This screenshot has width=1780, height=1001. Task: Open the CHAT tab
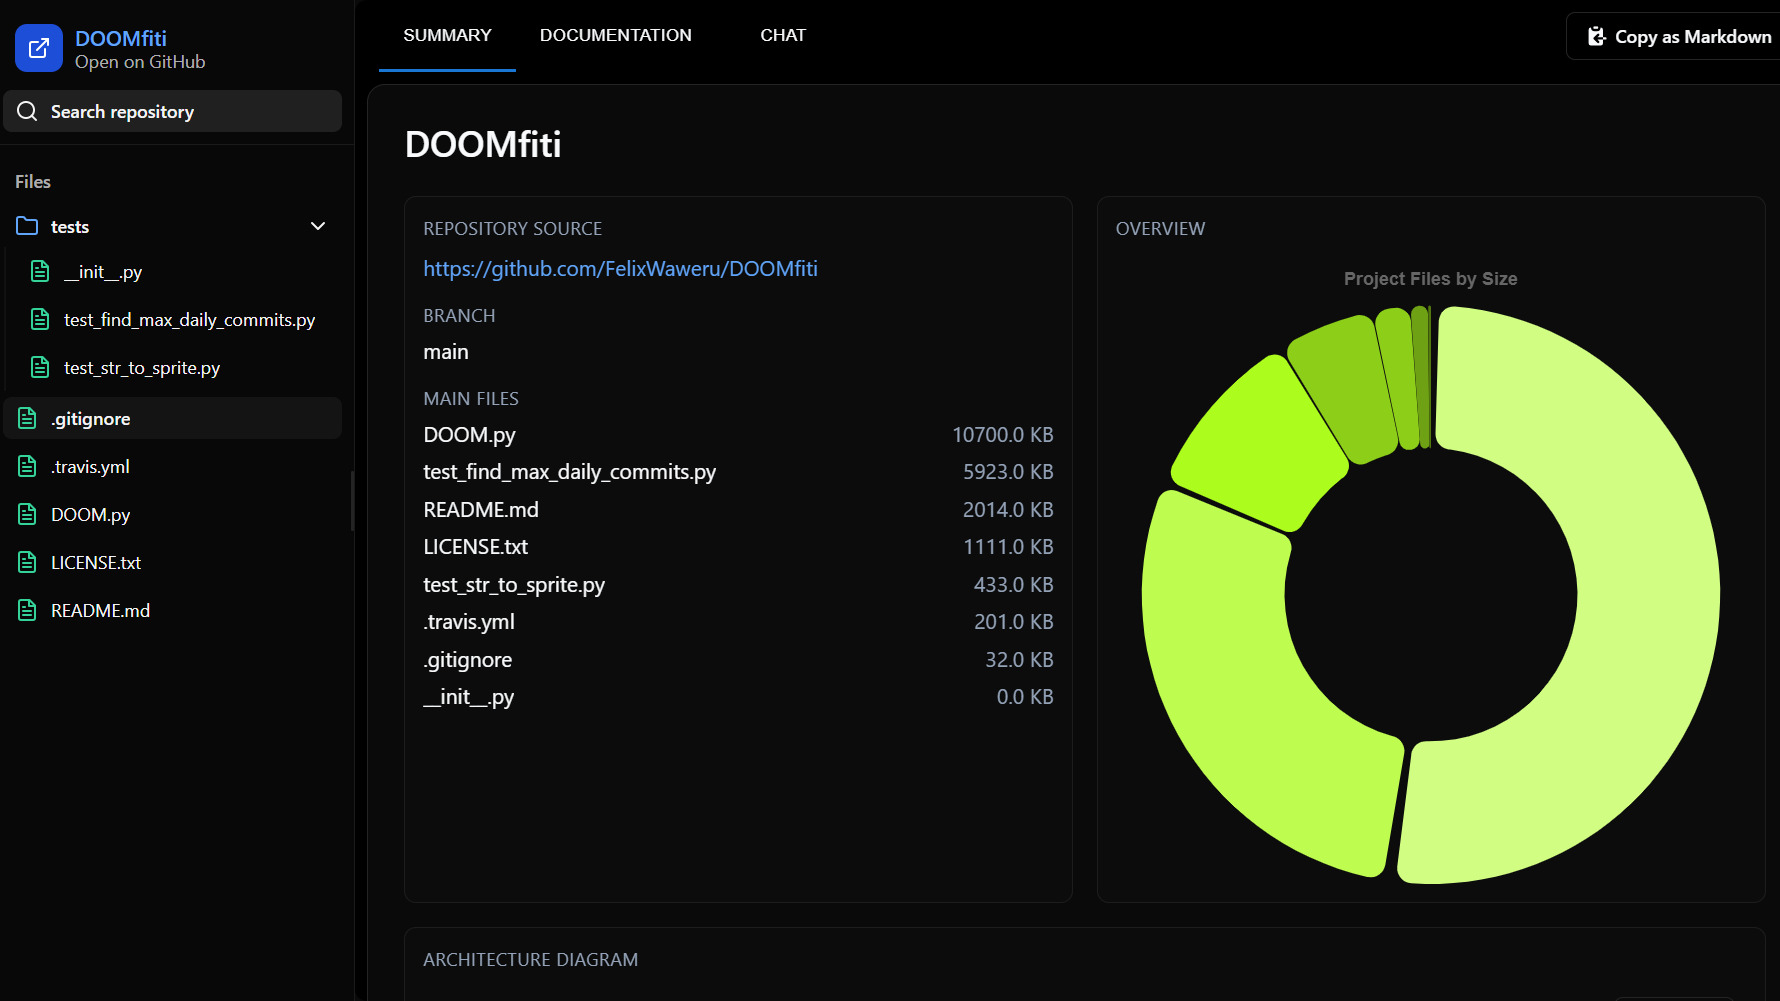[783, 36]
